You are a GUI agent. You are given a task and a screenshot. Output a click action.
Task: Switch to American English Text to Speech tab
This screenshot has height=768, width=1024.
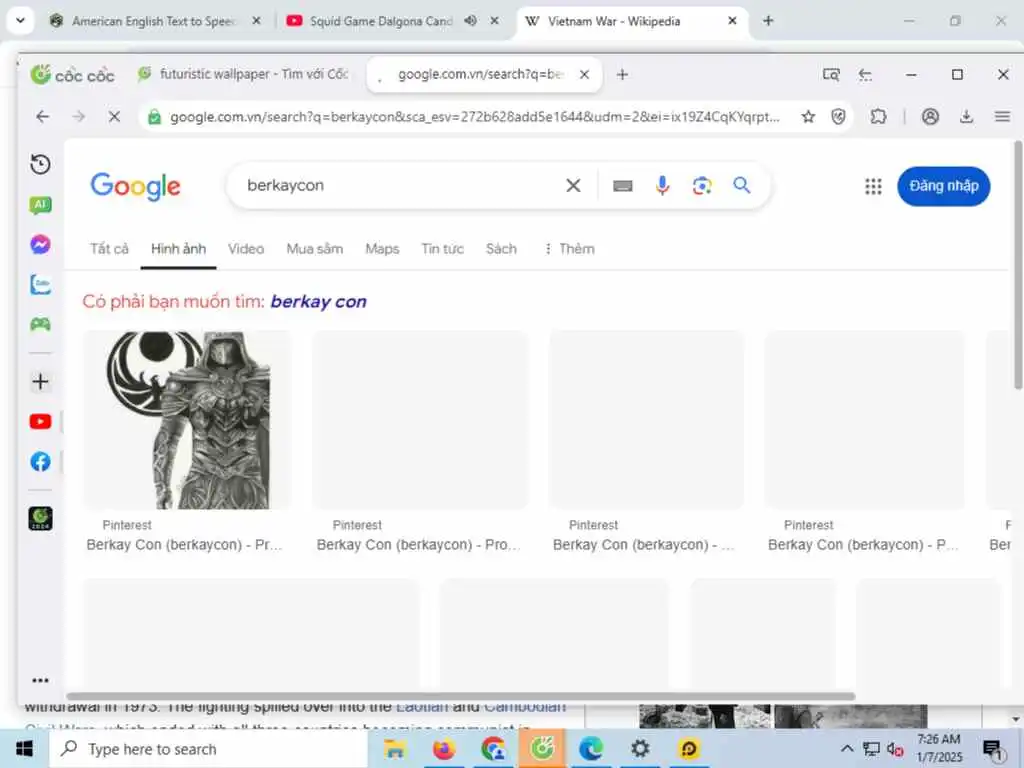154,22
